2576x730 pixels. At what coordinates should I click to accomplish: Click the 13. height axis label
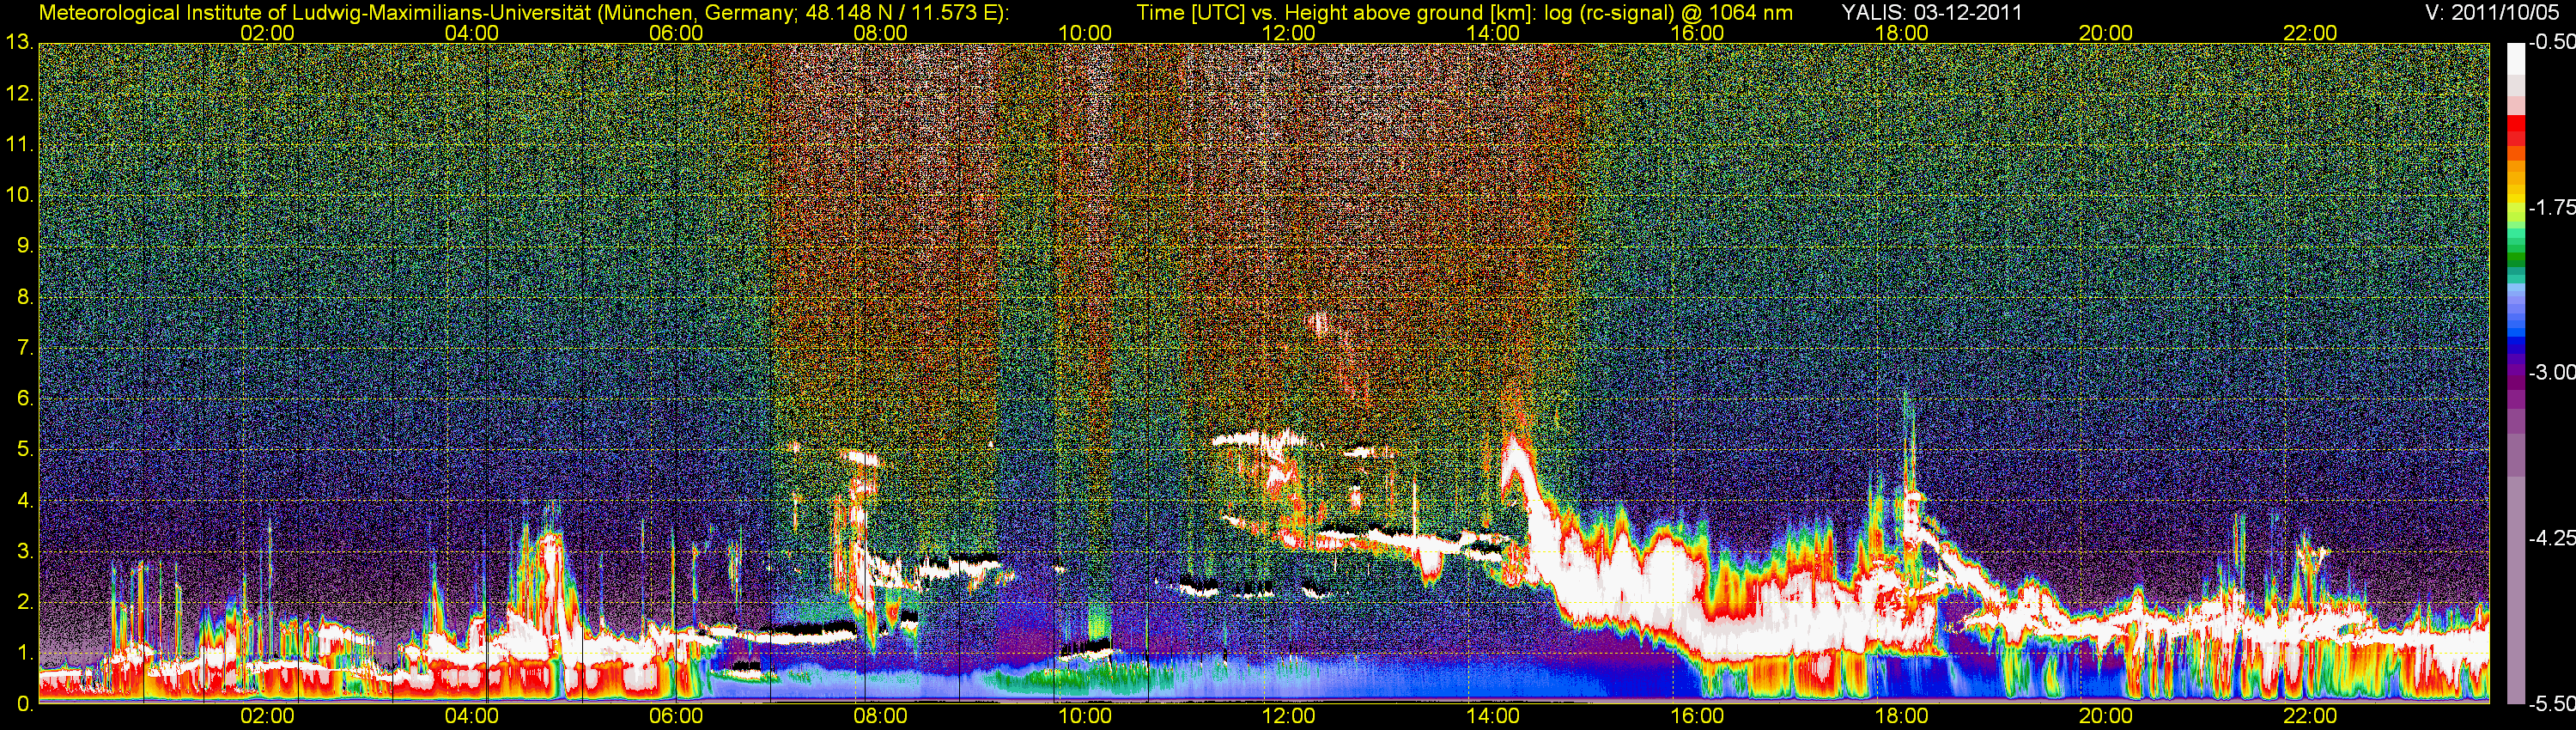pyautogui.click(x=20, y=43)
